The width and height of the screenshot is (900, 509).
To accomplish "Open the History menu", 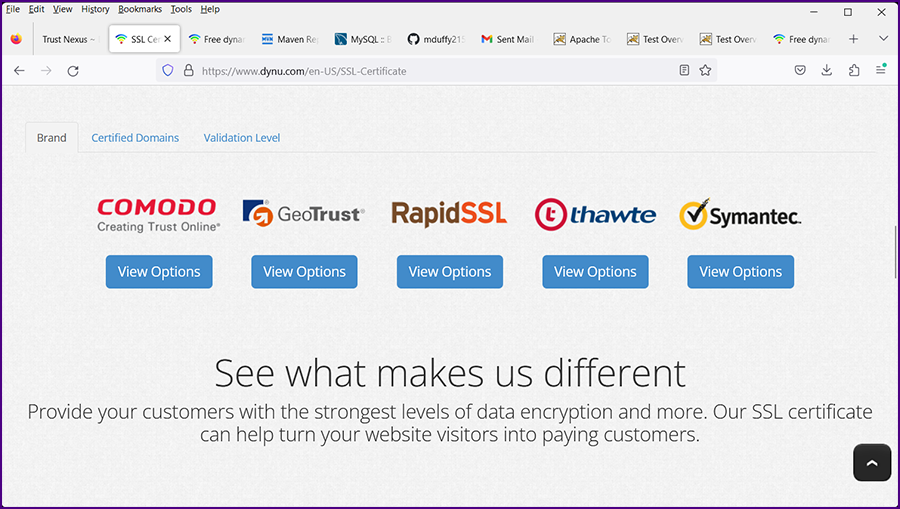I will 95,9.
